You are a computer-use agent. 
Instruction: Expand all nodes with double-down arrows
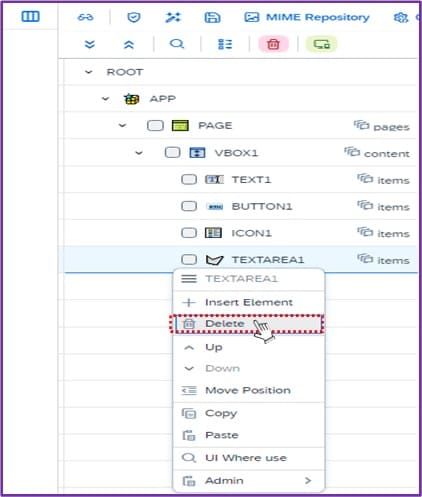click(x=89, y=44)
